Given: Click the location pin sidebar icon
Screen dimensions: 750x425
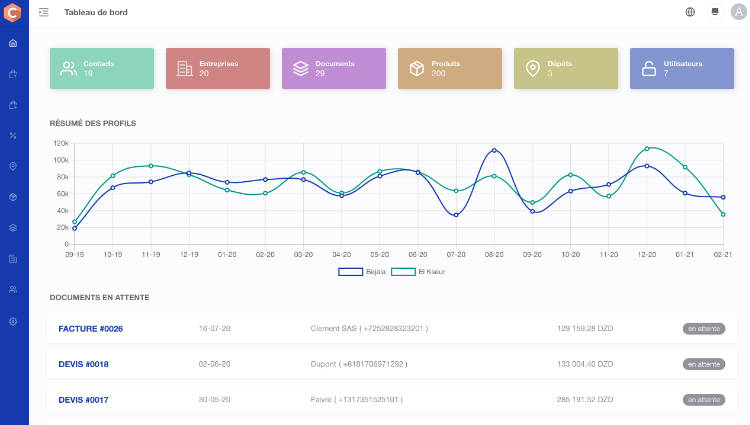Looking at the screenshot, I should tap(13, 166).
